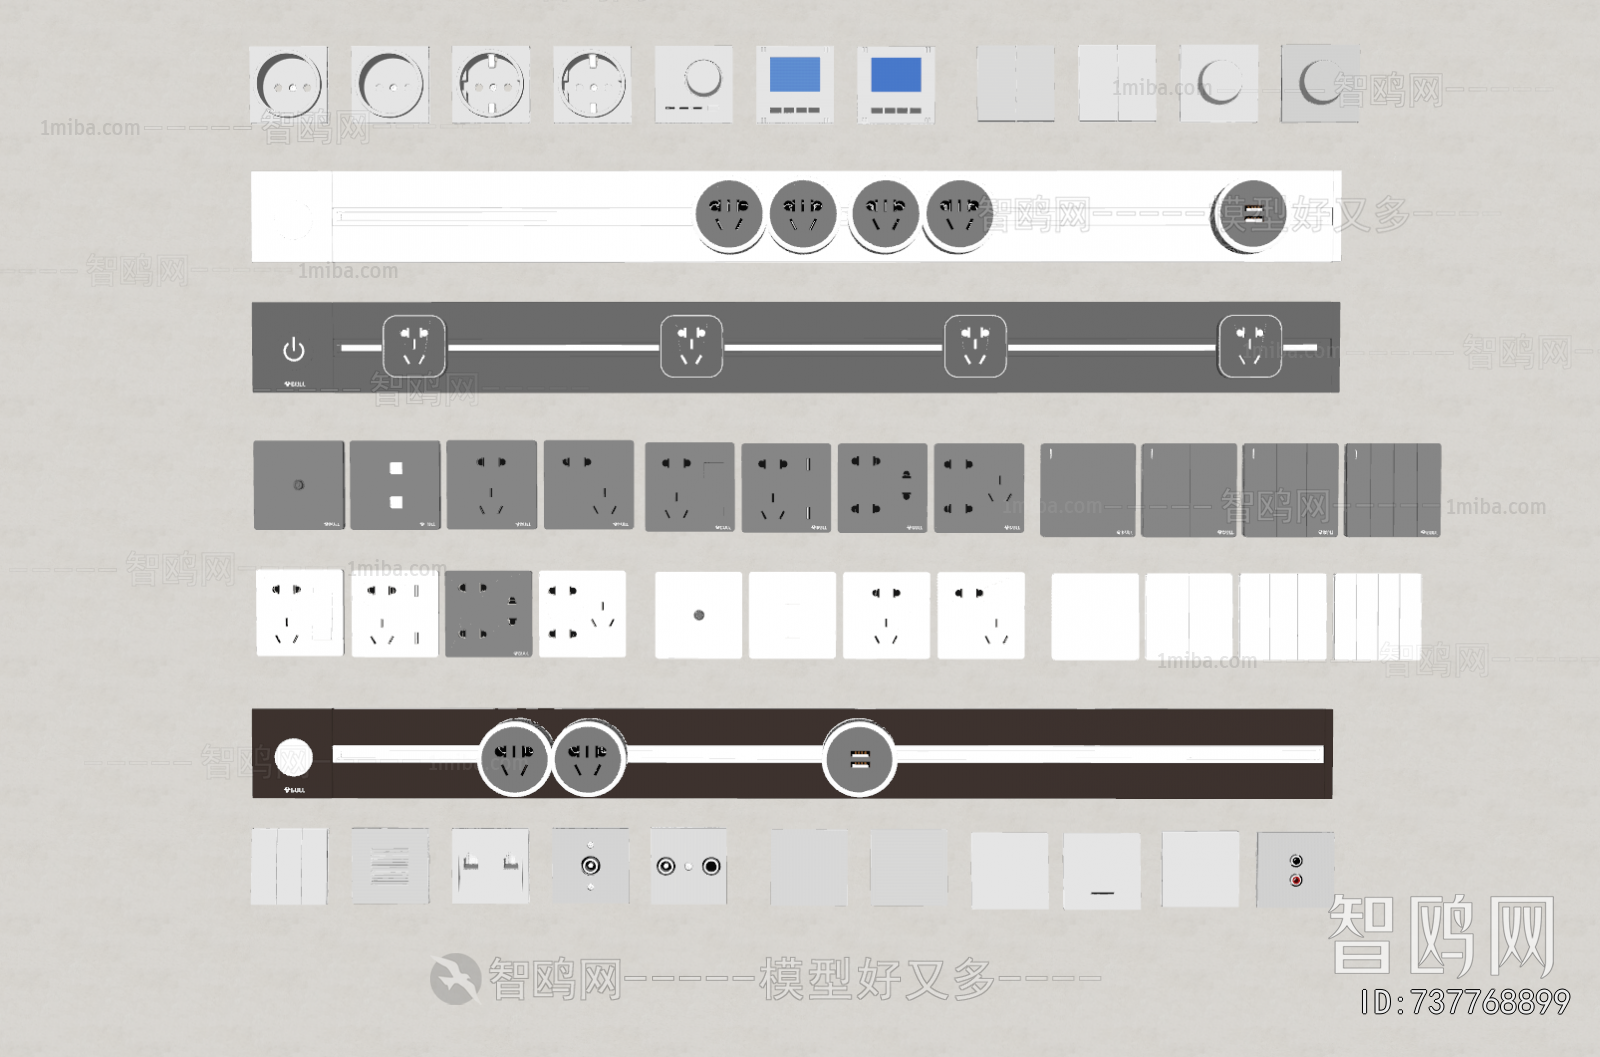Click the vent grille panel in the bottom row
The image size is (1600, 1057).
390,866
